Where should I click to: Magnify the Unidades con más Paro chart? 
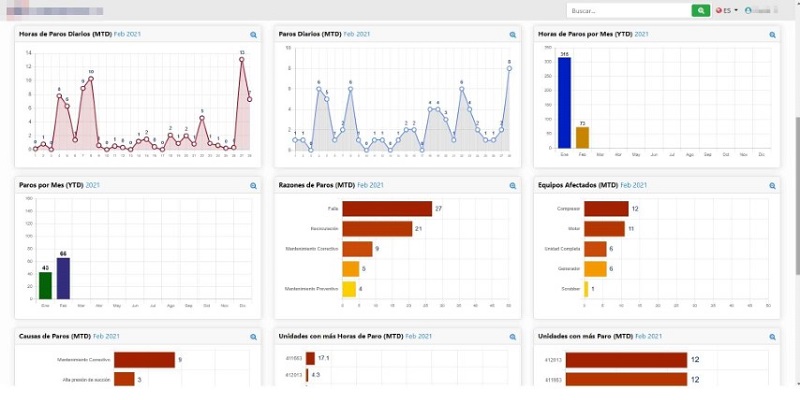tap(772, 337)
